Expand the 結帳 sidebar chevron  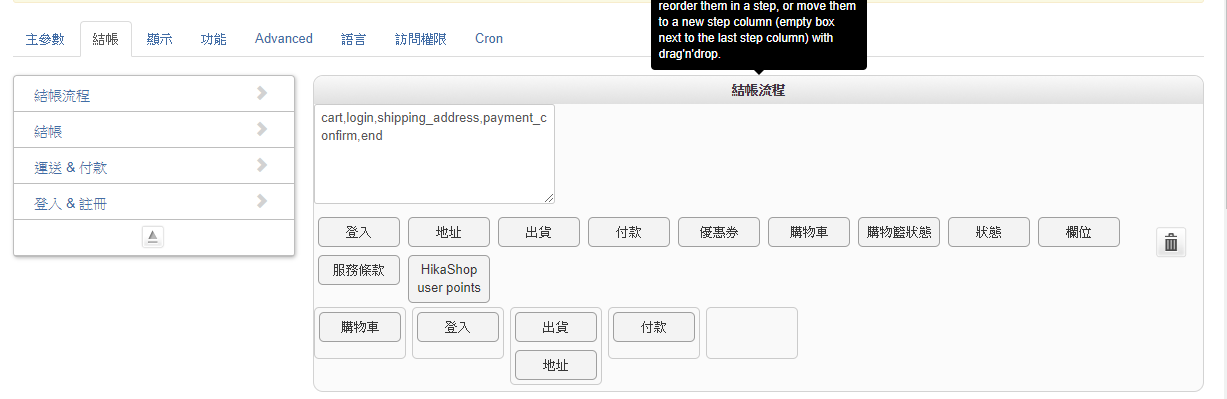(x=262, y=129)
